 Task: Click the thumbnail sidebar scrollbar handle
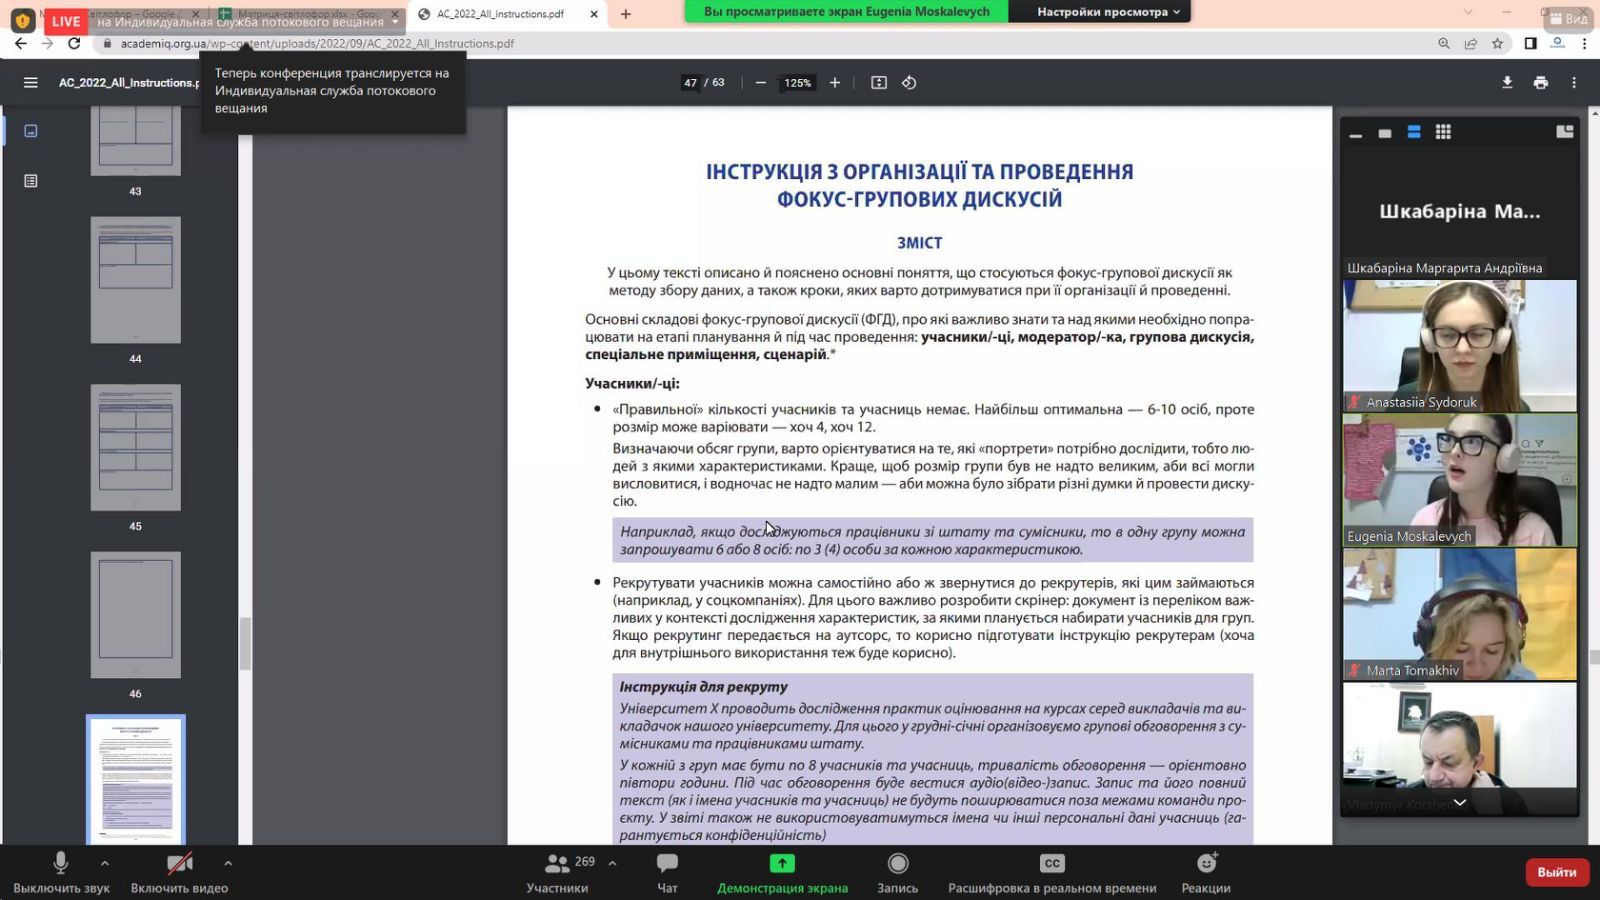coord(245,643)
